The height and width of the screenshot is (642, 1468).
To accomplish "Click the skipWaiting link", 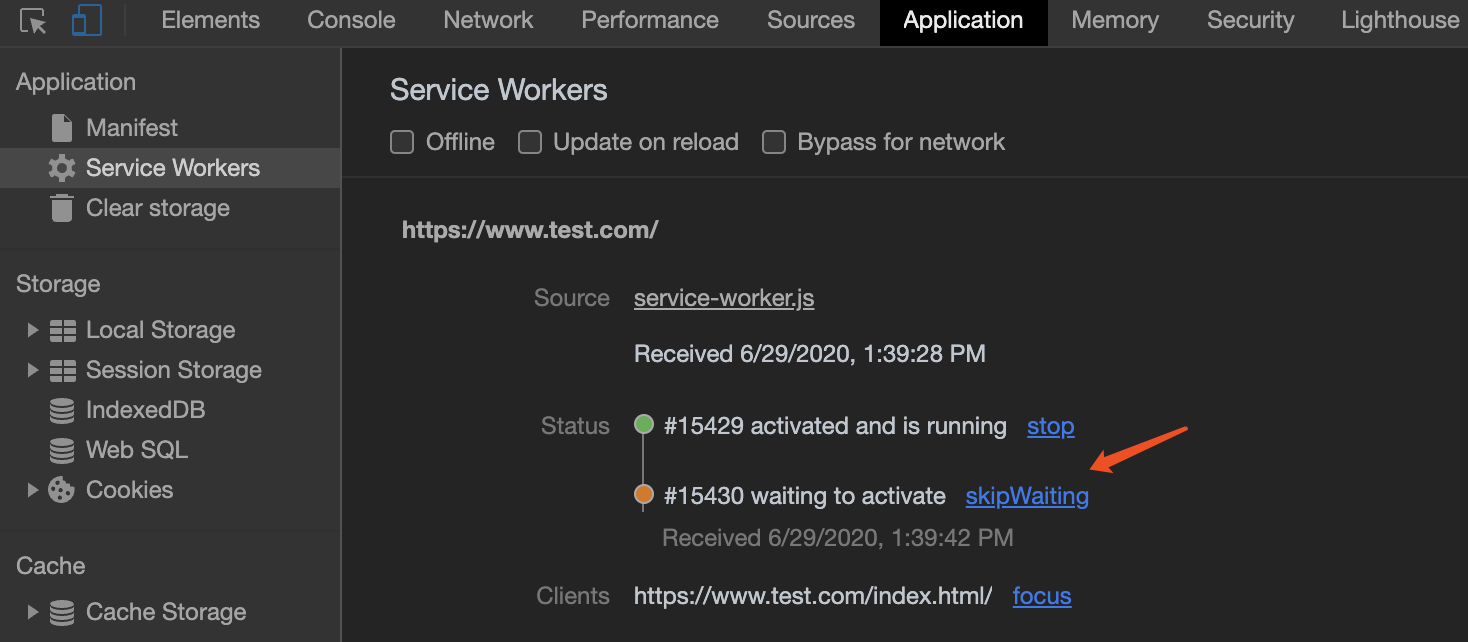I will (1027, 496).
